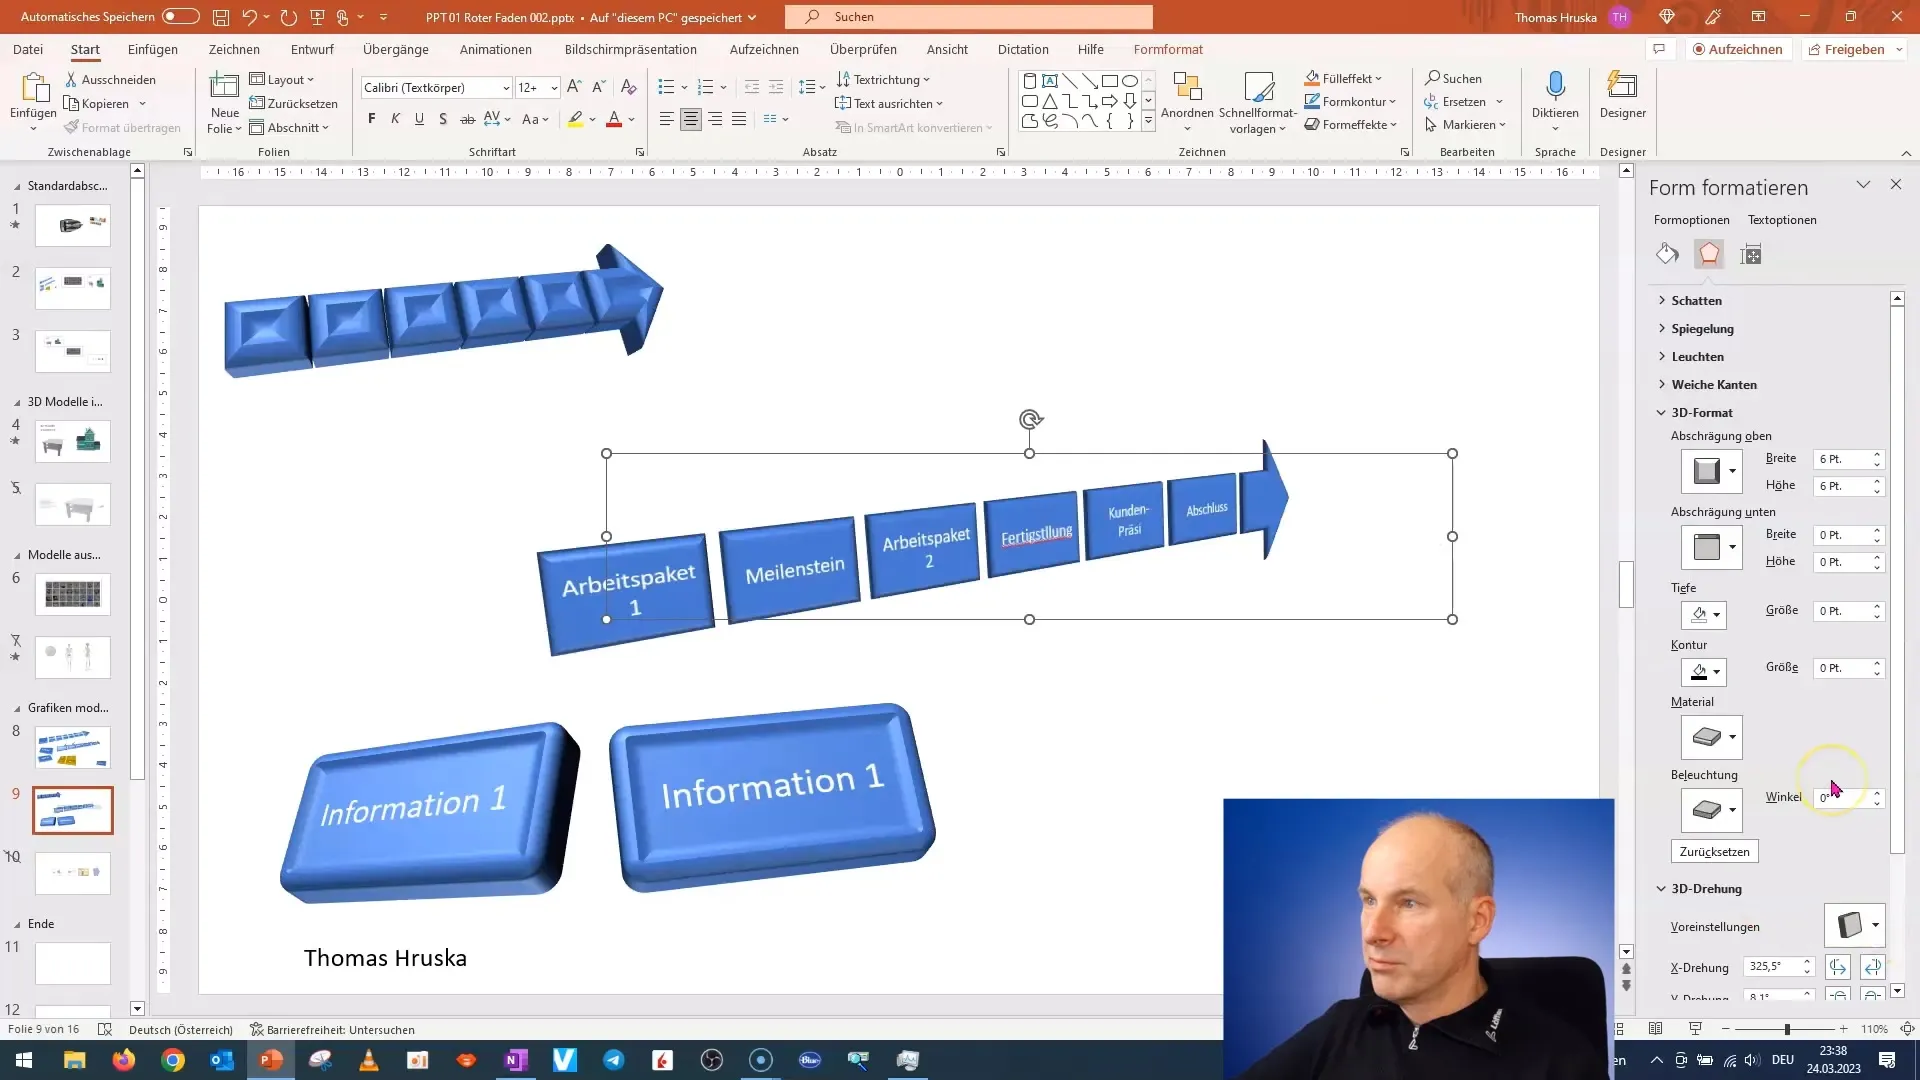
Task: Open the Formformat ribbon tab
Action: [1168, 49]
